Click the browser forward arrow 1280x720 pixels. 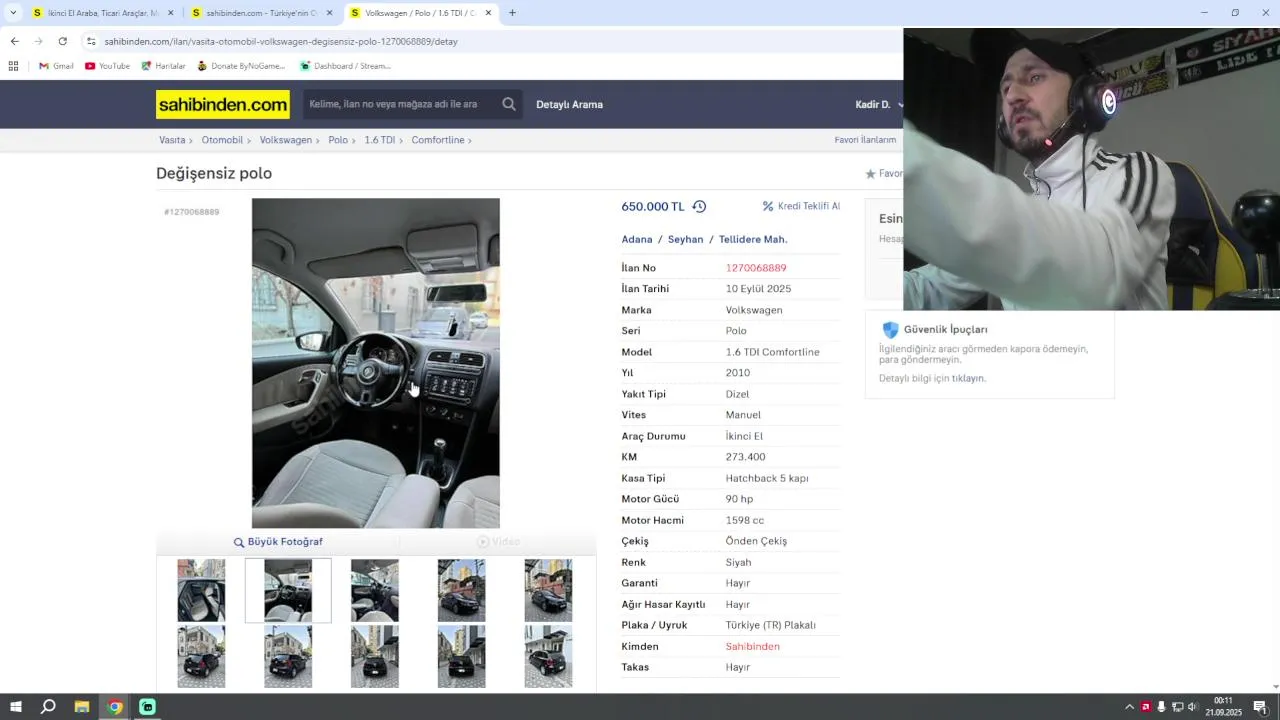click(38, 41)
